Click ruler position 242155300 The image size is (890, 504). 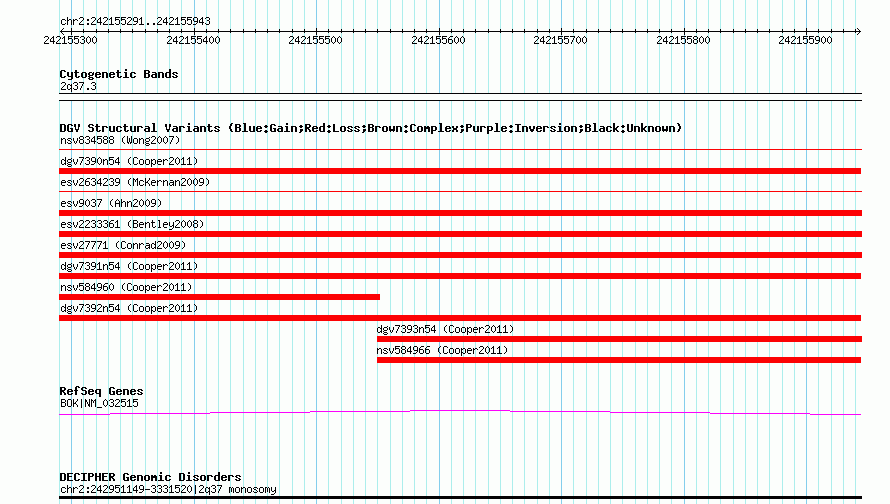[x=70, y=40]
